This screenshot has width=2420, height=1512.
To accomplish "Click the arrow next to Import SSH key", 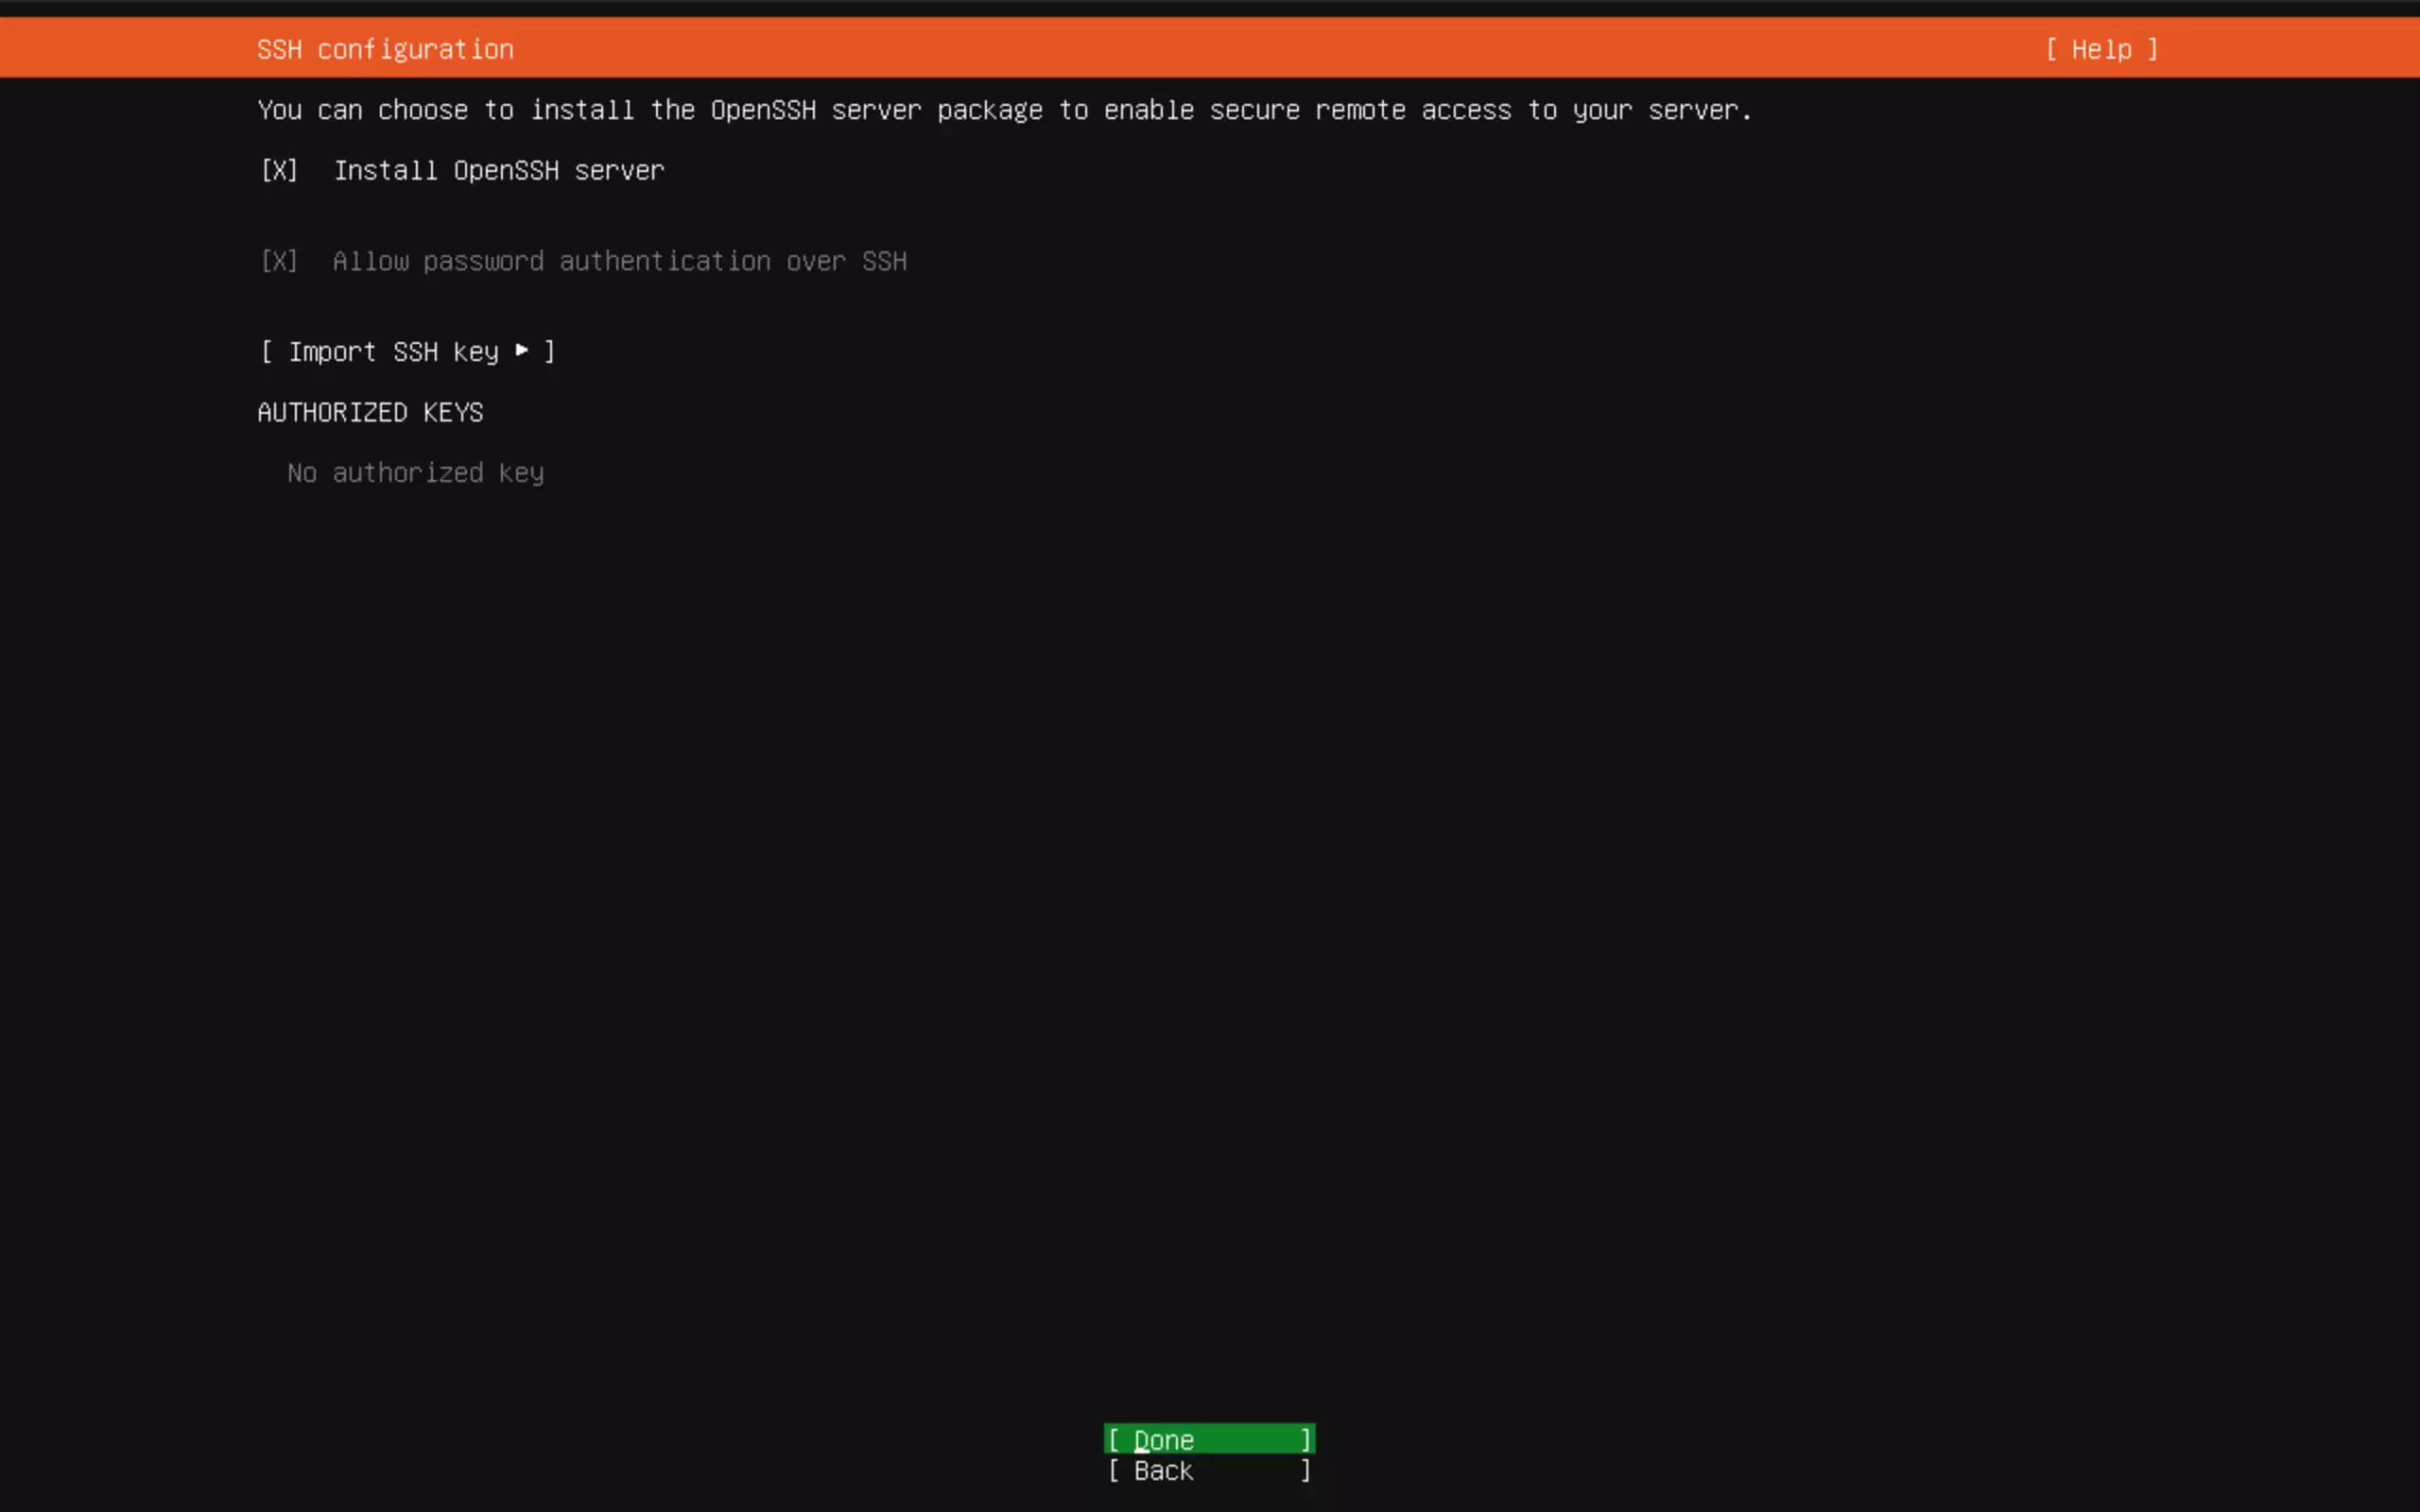I will coord(521,351).
